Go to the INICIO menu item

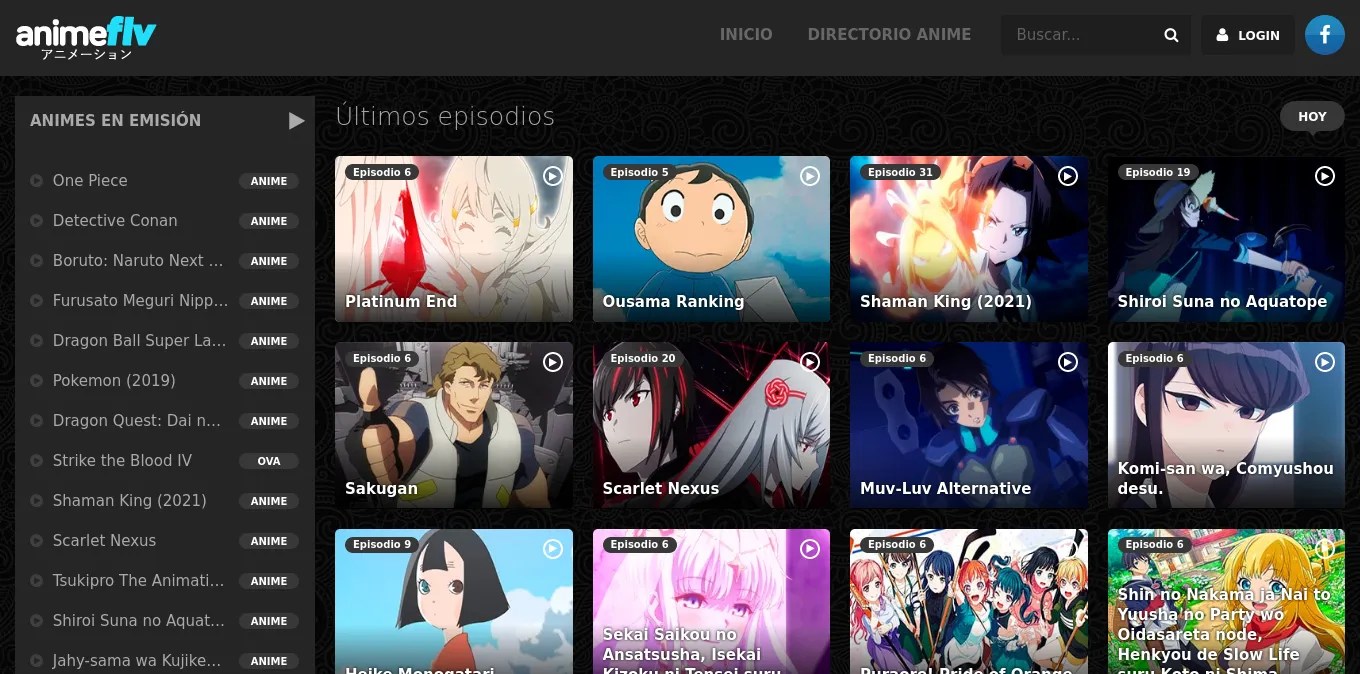[x=746, y=34]
